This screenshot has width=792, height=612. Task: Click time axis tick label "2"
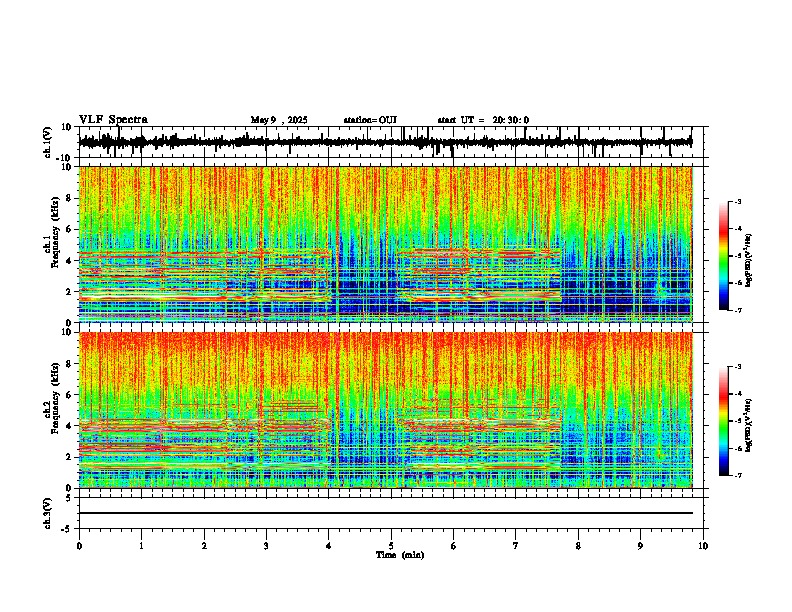pos(204,546)
